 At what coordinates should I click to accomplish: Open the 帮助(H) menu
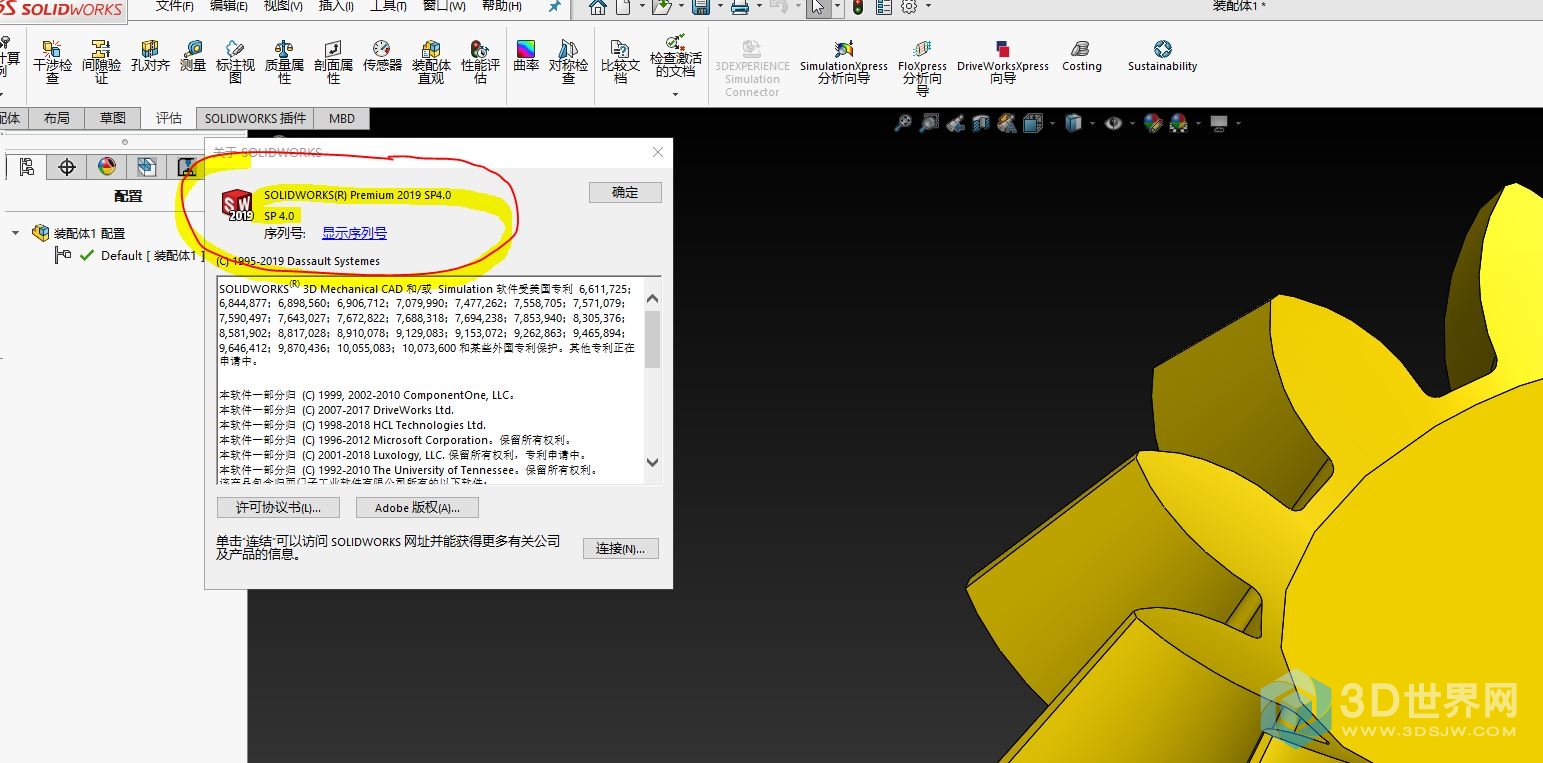(x=502, y=6)
